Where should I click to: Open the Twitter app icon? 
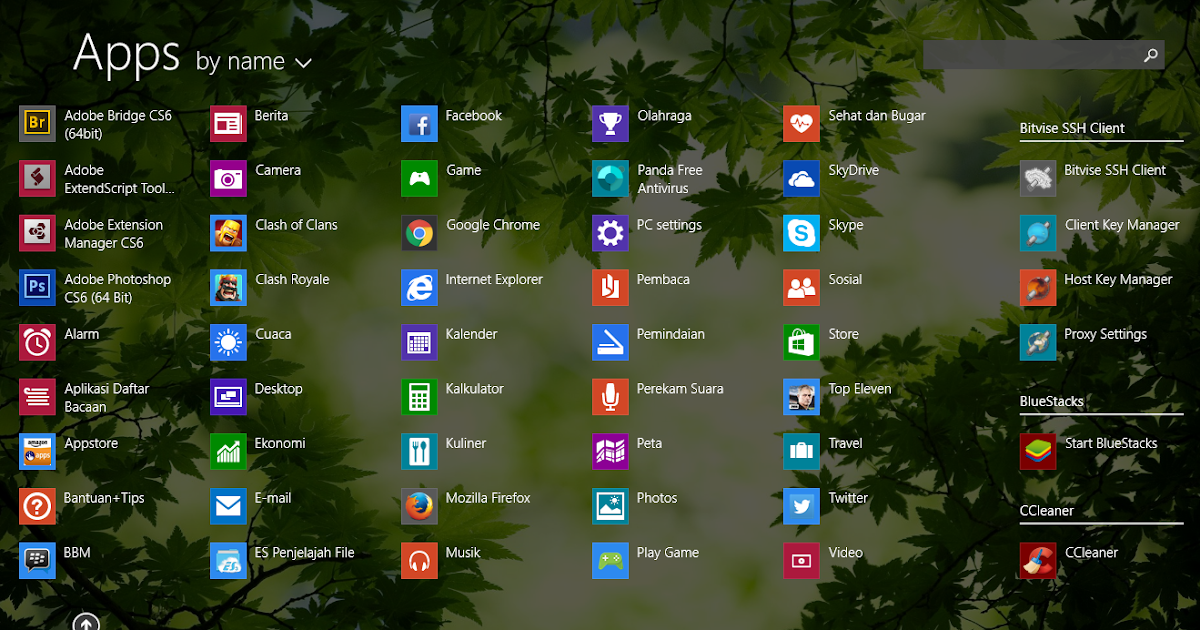pos(801,506)
